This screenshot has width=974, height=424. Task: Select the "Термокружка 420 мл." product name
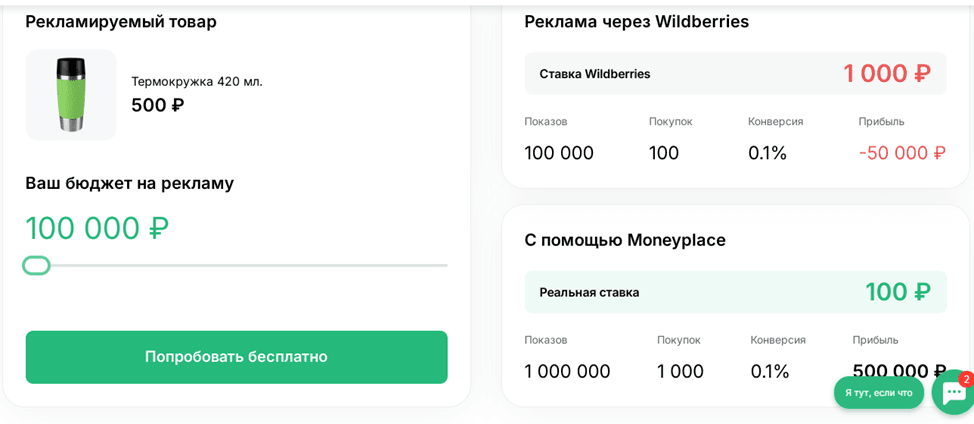[x=197, y=81]
